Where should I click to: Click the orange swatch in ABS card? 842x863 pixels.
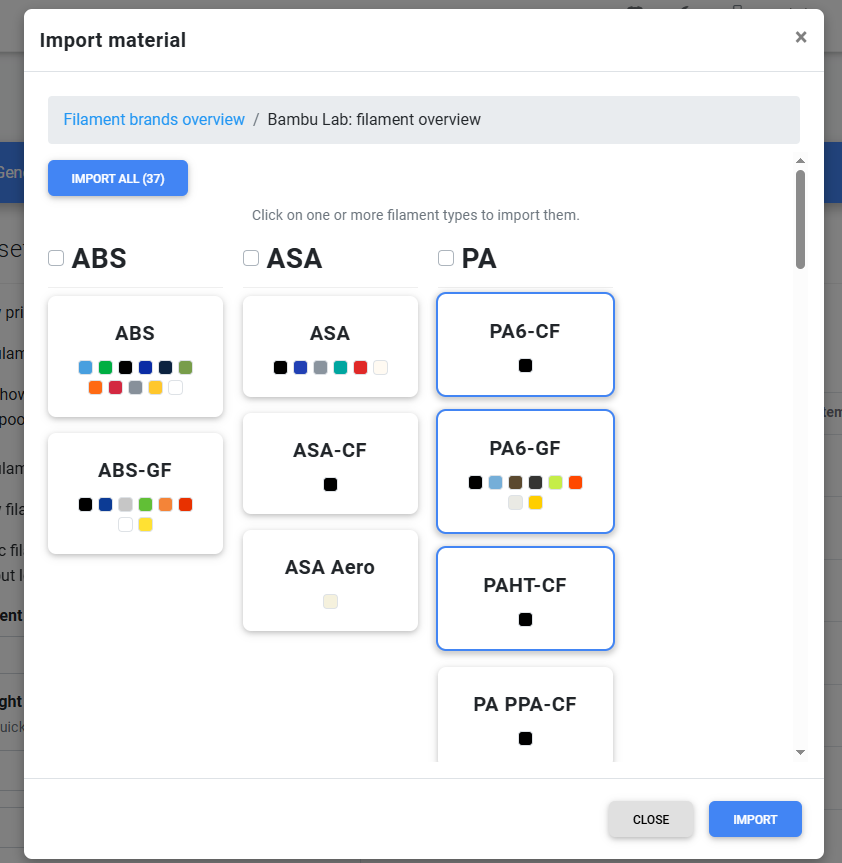pos(95,387)
